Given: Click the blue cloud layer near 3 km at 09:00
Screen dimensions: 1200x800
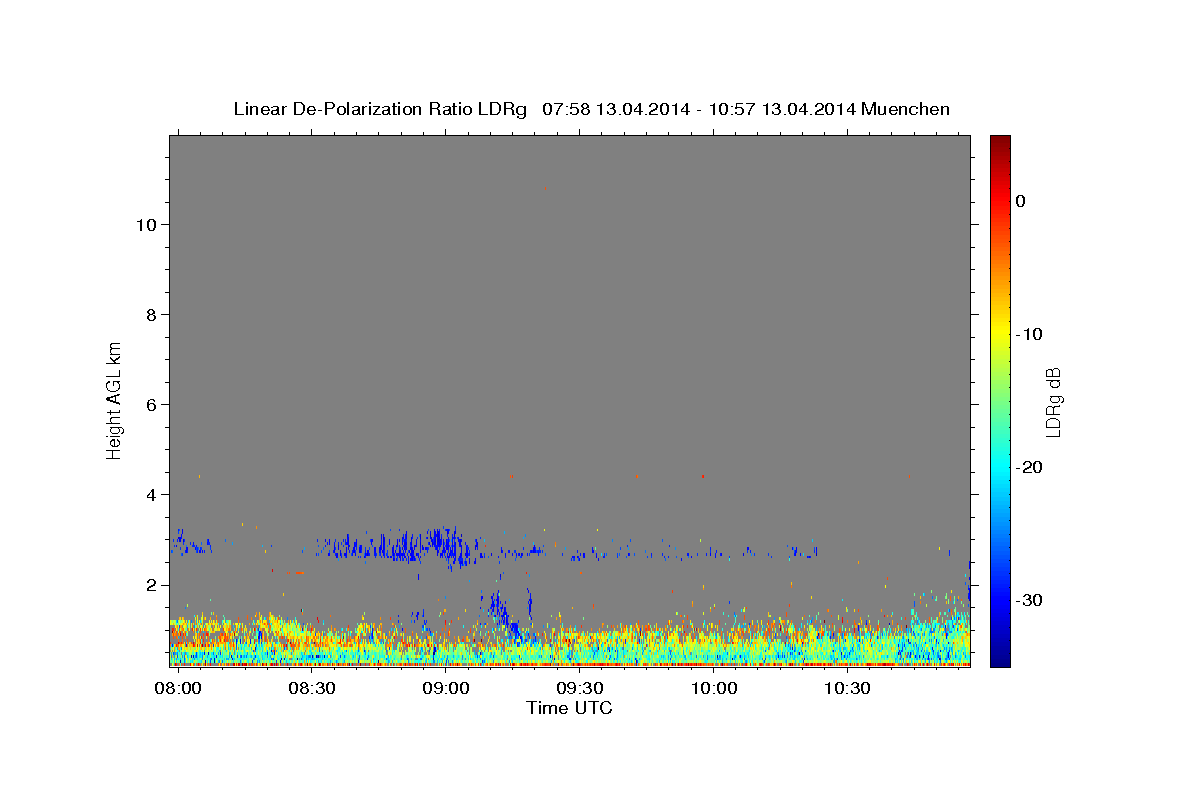Looking at the screenshot, I should click(440, 545).
